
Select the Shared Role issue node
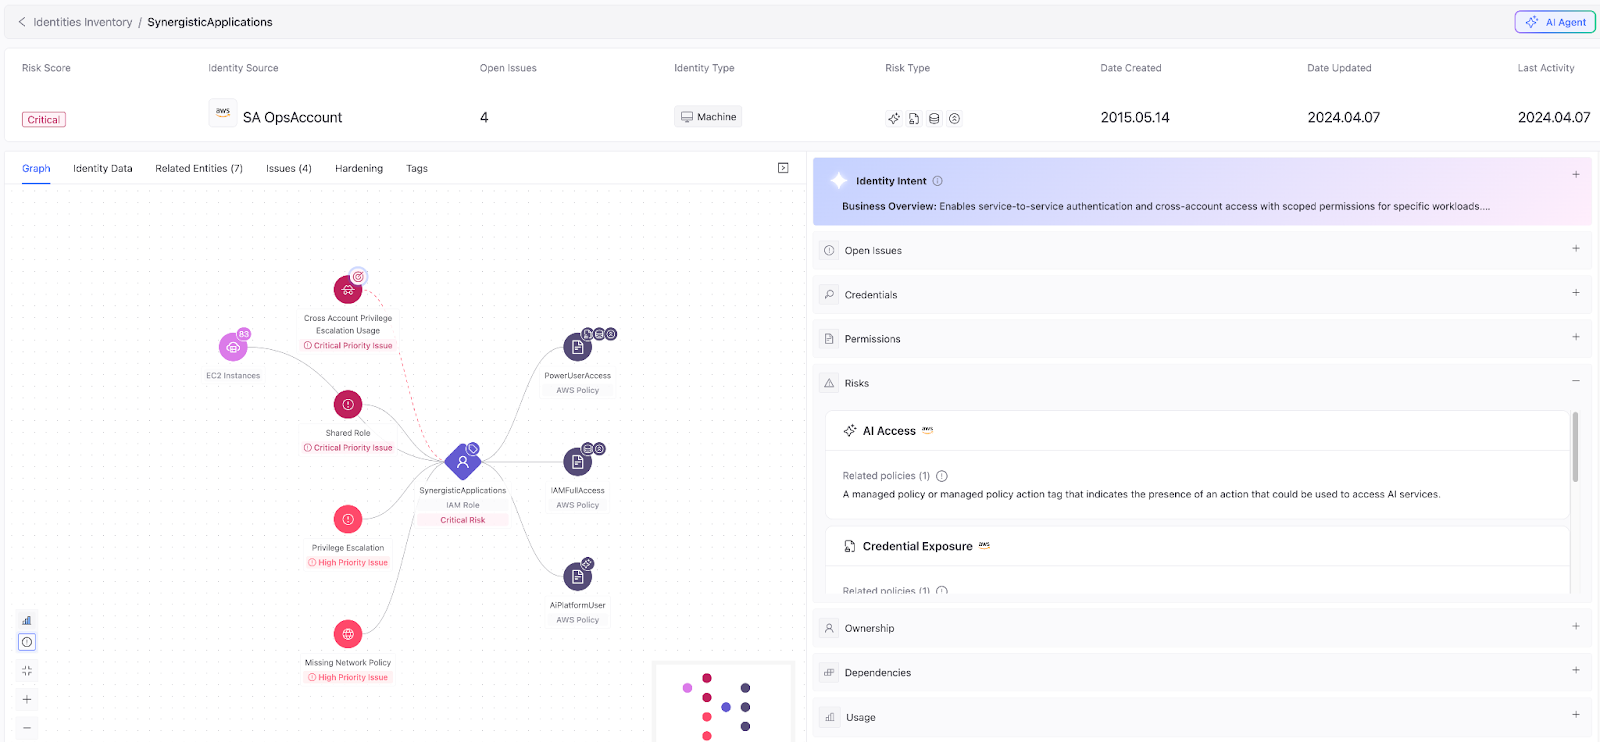[x=348, y=405]
